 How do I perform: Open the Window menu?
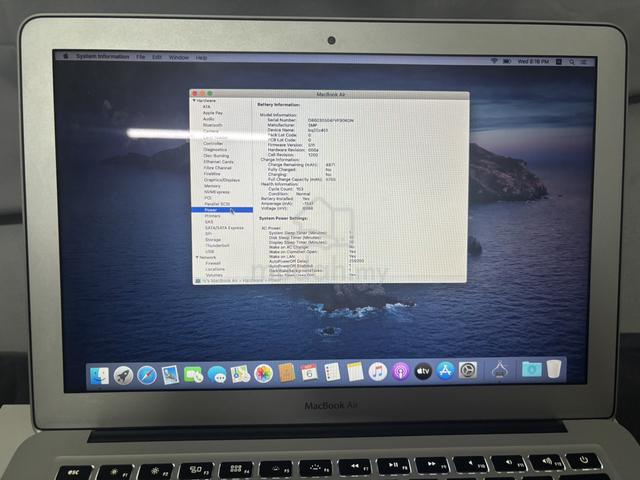click(x=179, y=58)
